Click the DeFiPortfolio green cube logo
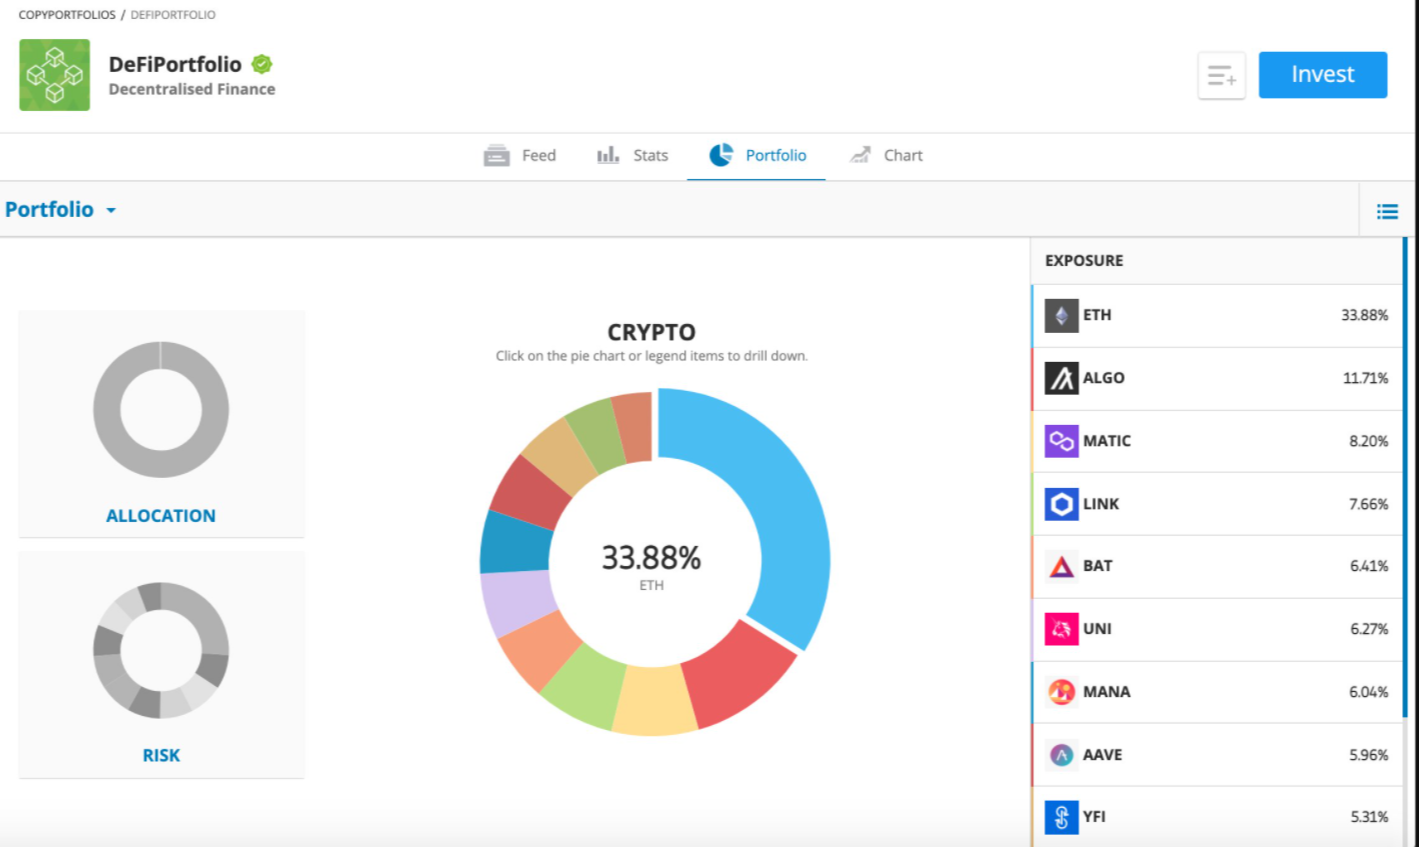Screen dimensions: 1419x847 [54, 75]
